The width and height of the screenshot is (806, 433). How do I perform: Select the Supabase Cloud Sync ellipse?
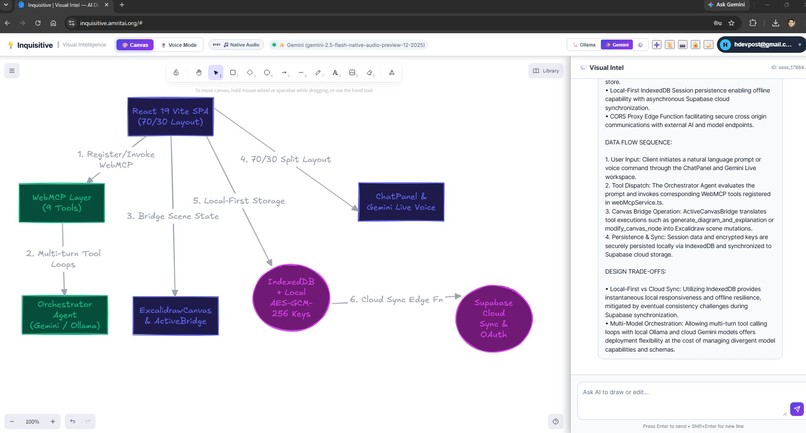point(494,319)
